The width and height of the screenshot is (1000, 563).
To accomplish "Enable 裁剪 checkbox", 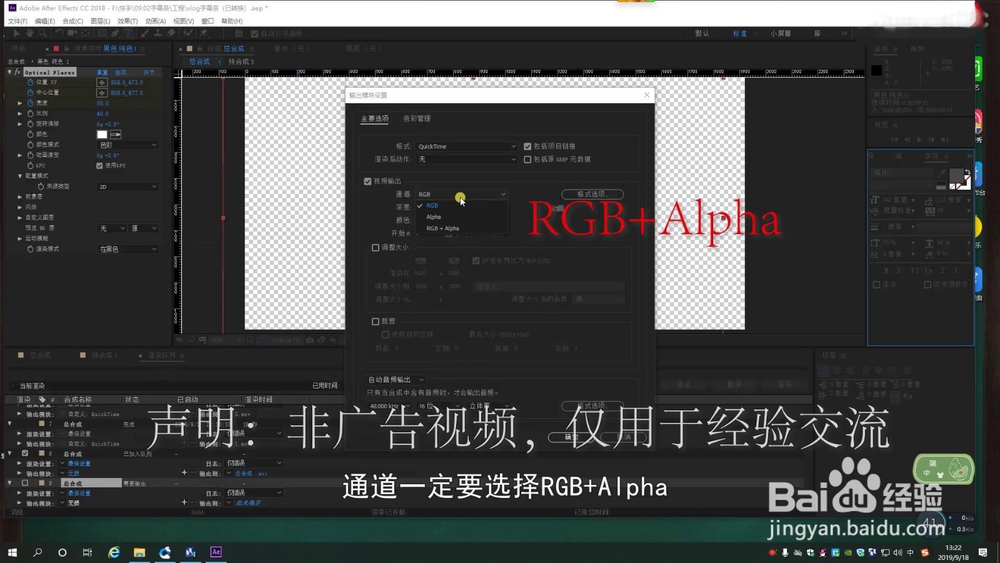I will point(375,321).
